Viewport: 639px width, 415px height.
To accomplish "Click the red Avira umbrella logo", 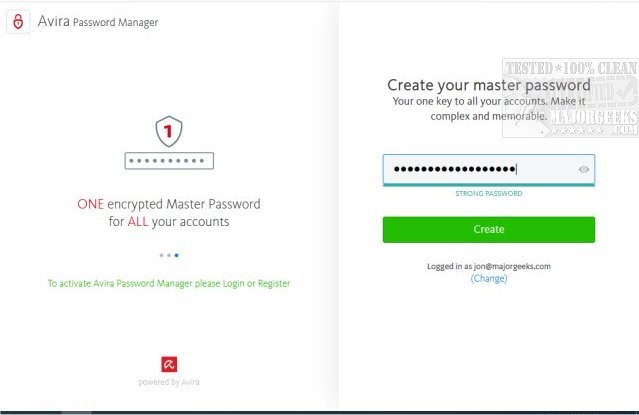I will pyautogui.click(x=168, y=364).
